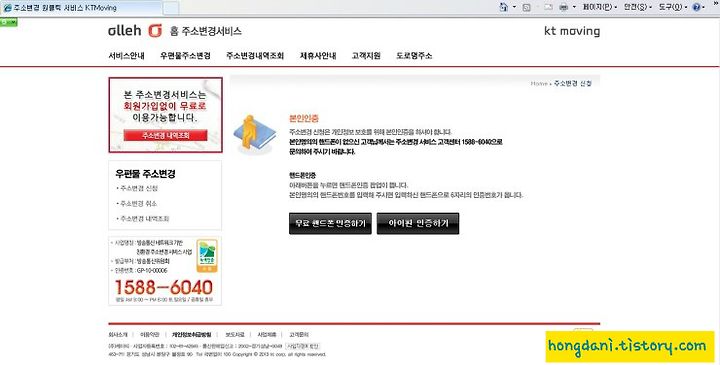Click the 주소변경 내역조회 sidebar link
The image size is (720, 365).
[144, 219]
